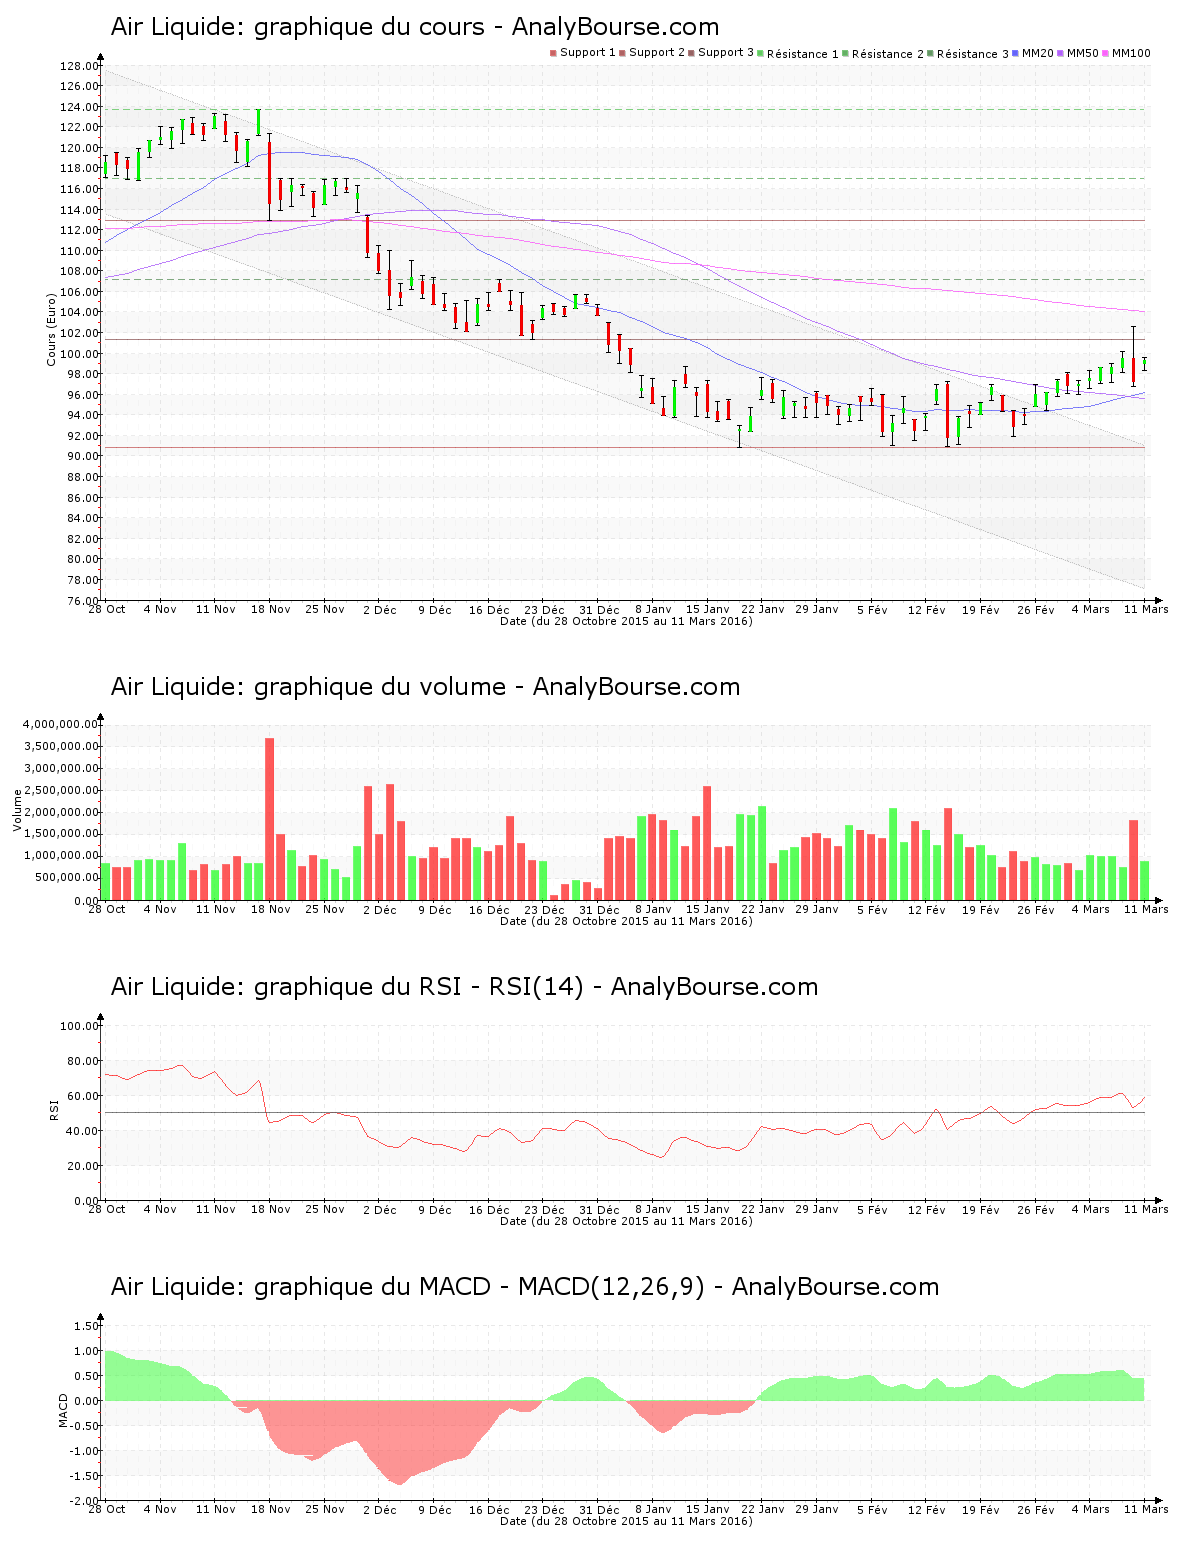Viewport: 1200px width, 1550px height.
Task: Click the 0.50 MACD axis value
Action: pyautogui.click(x=86, y=1376)
